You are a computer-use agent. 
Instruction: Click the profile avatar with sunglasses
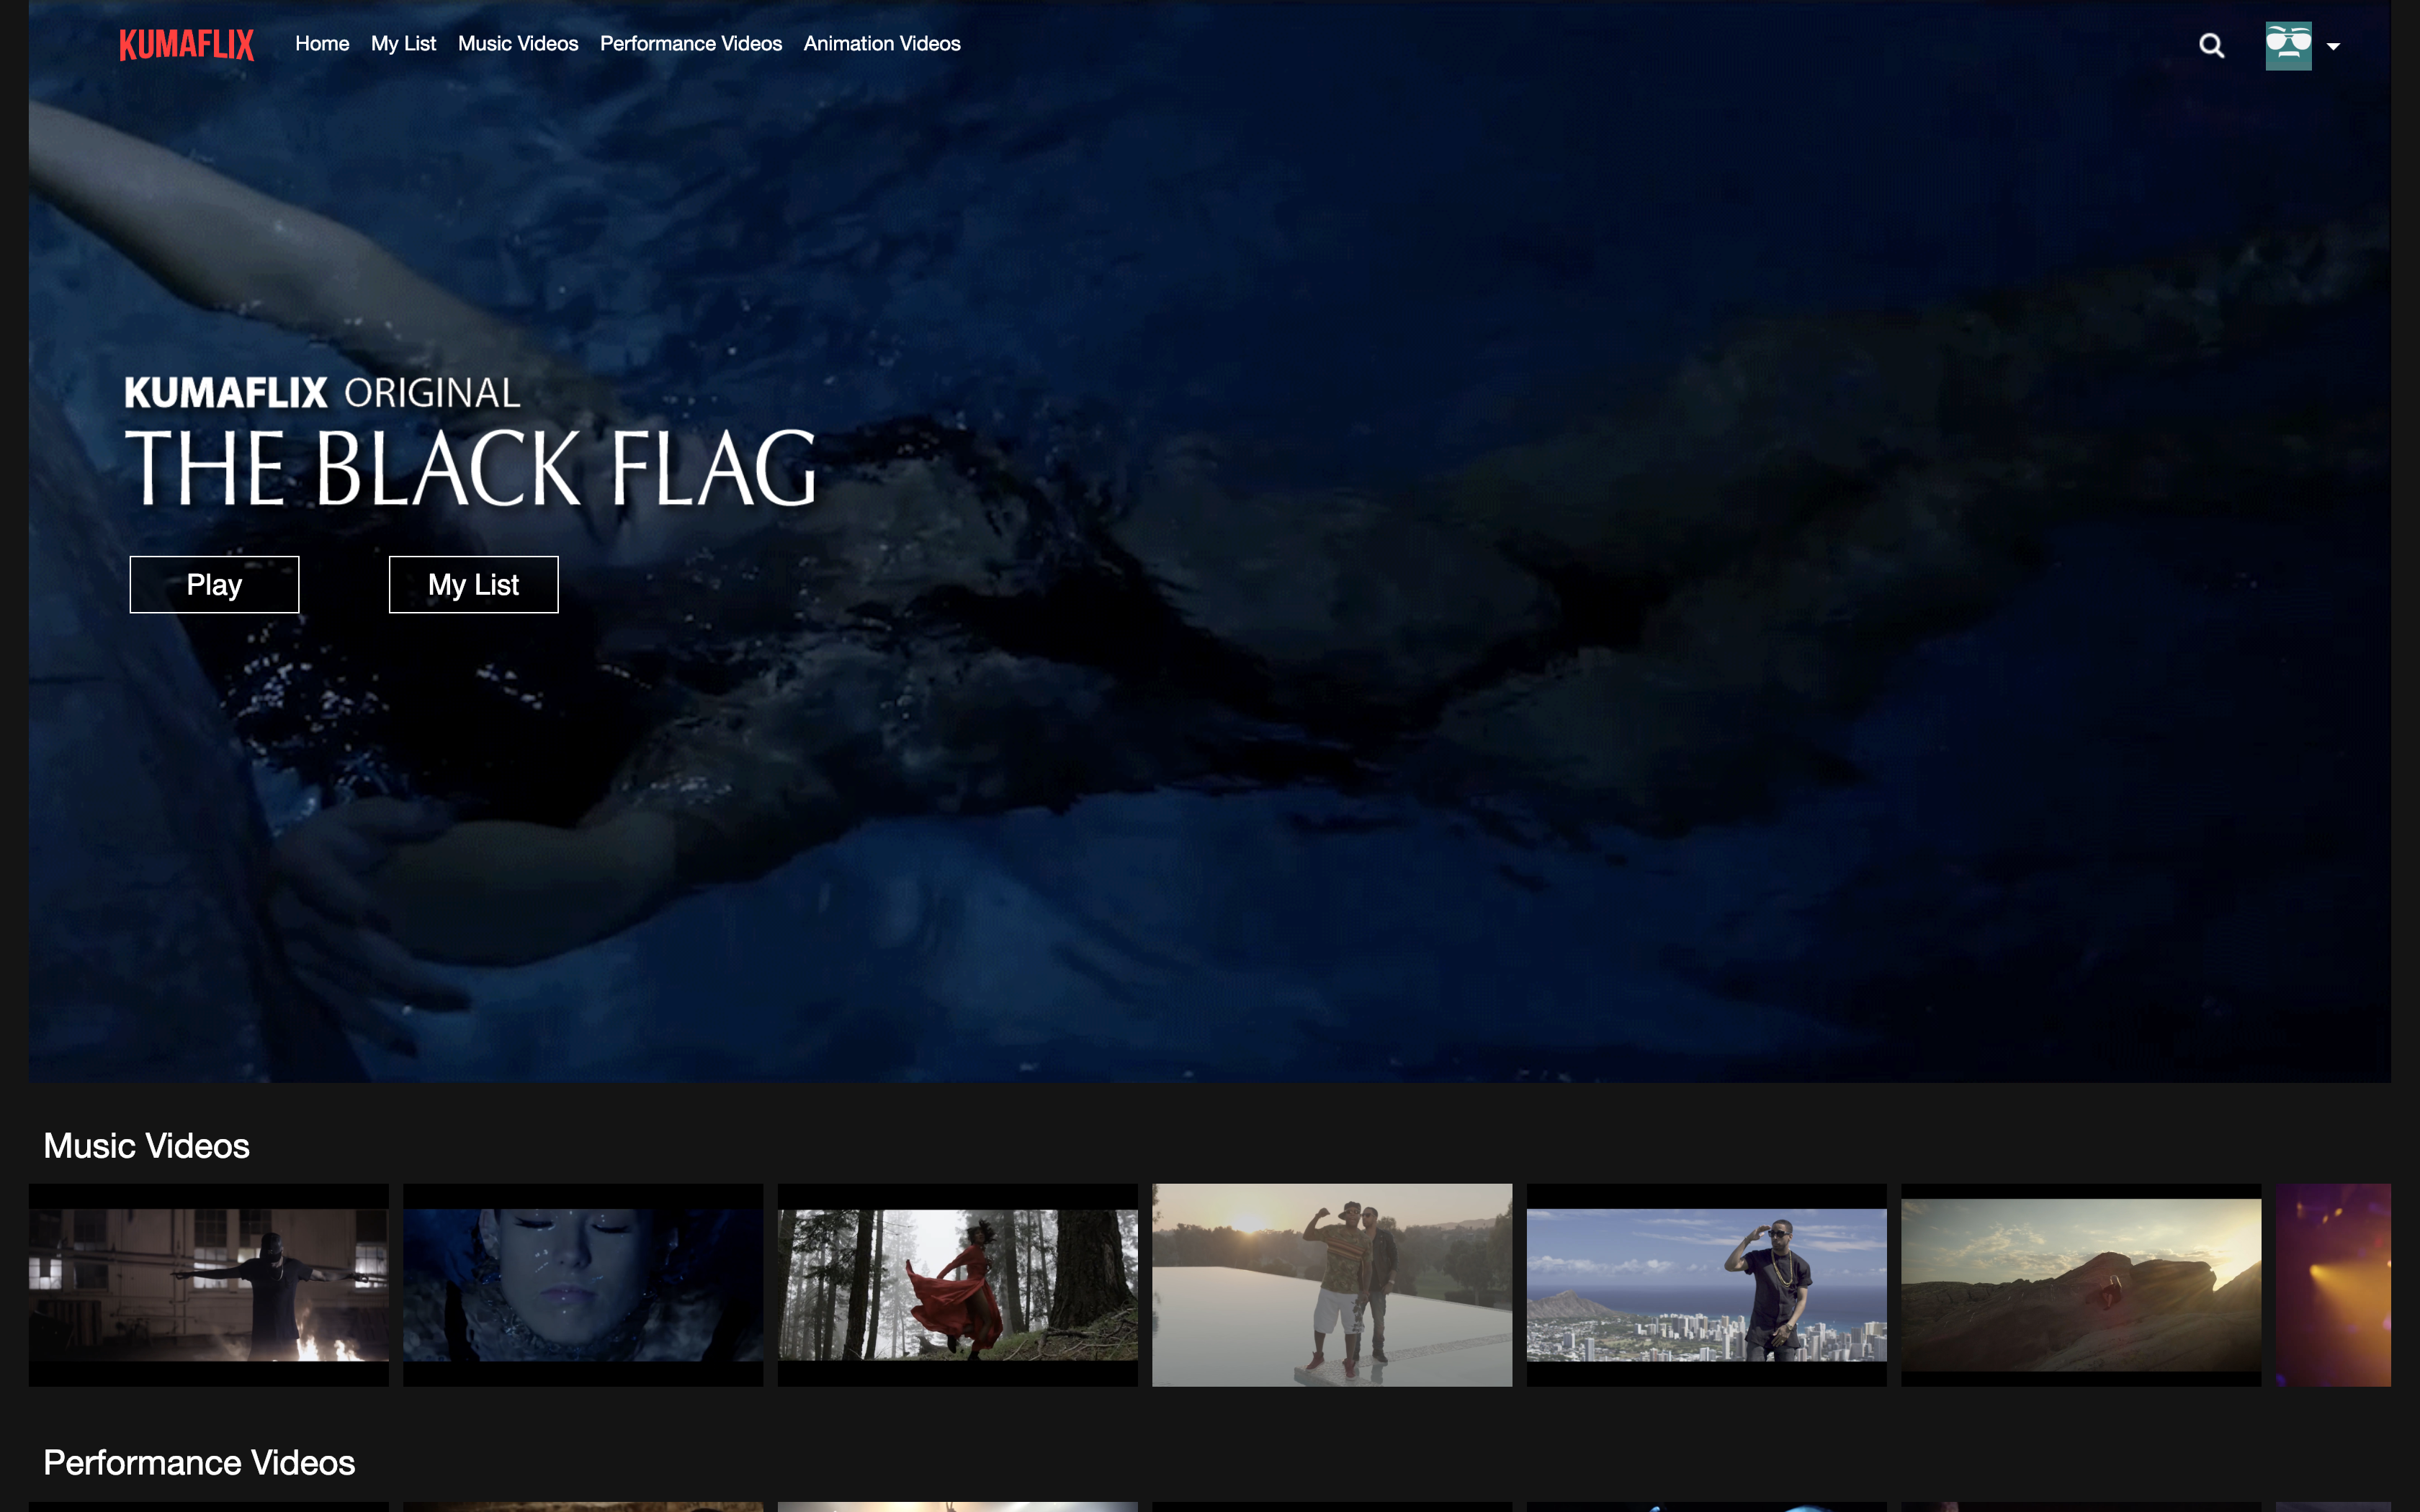coord(2288,46)
